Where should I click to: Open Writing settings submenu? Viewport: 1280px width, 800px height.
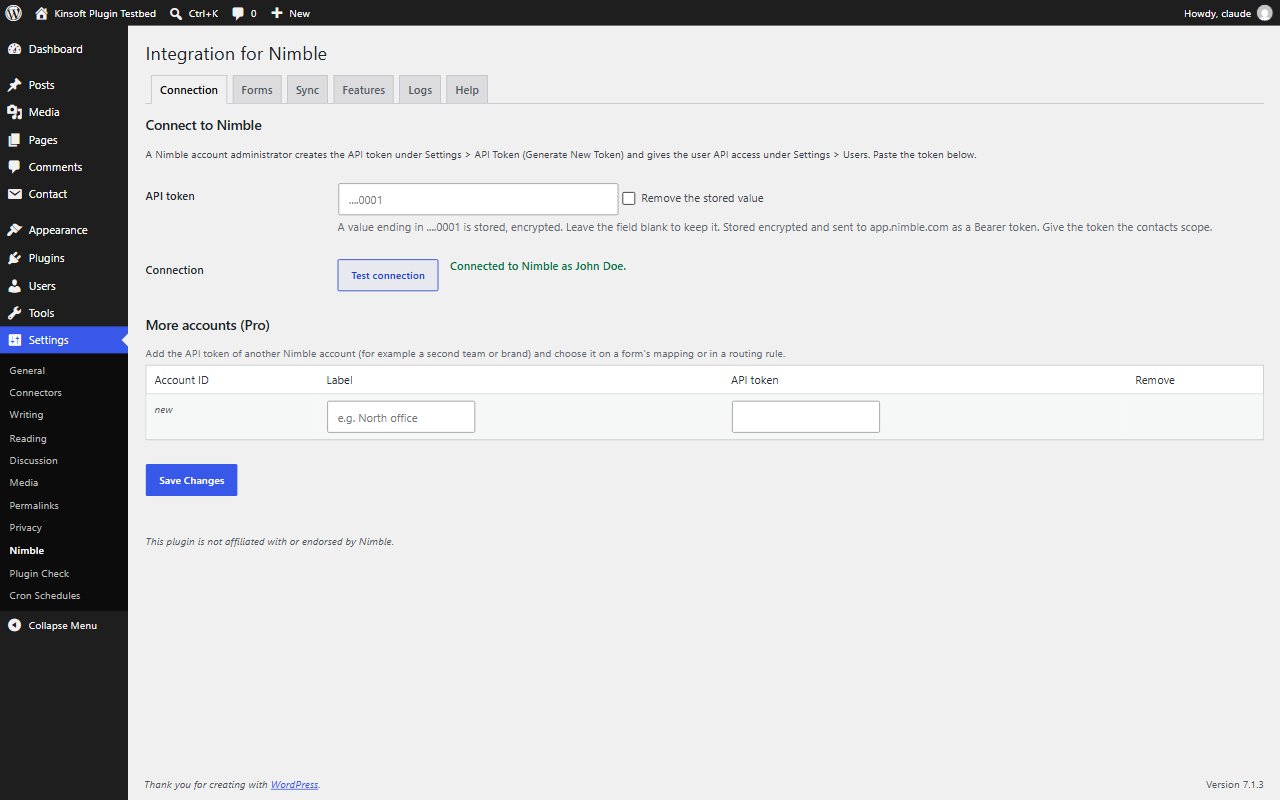click(64, 414)
